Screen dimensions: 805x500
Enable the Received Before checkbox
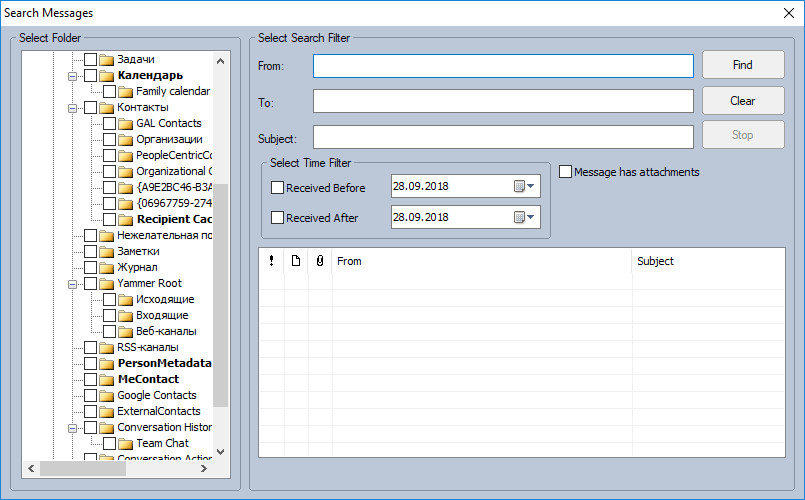(x=278, y=188)
